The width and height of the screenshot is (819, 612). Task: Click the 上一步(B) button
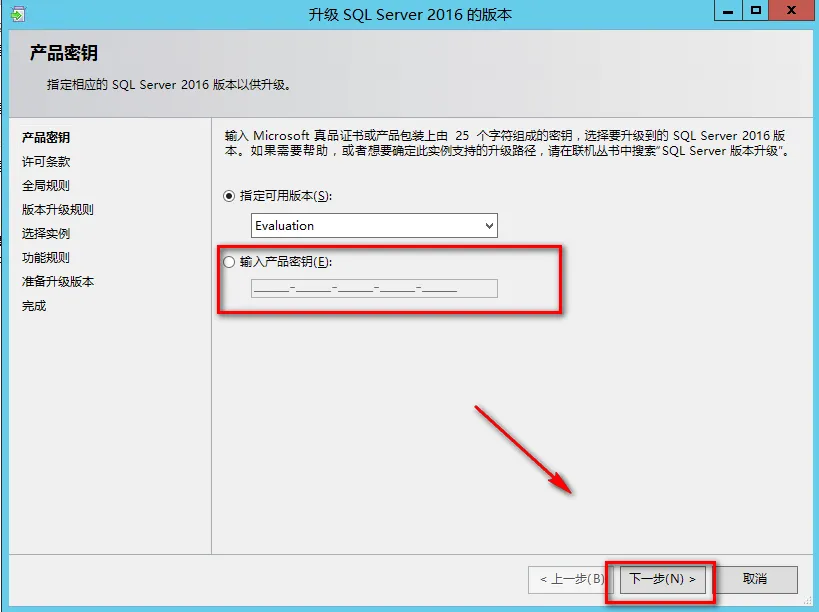point(571,579)
